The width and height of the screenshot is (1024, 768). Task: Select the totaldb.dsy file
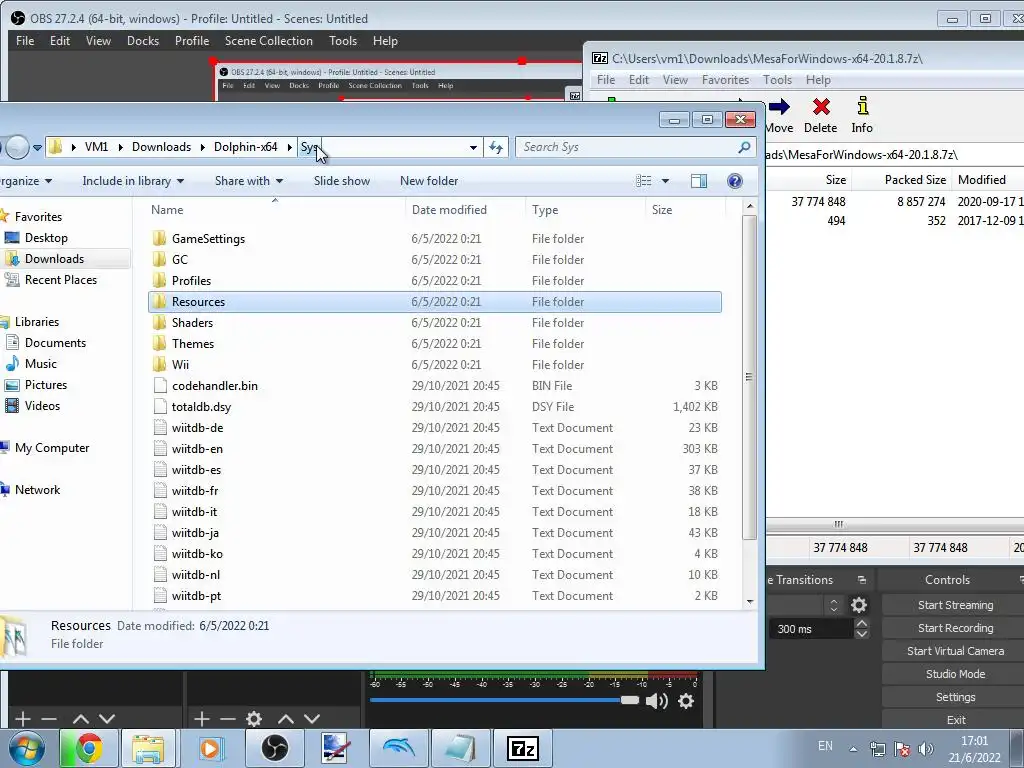435,406
